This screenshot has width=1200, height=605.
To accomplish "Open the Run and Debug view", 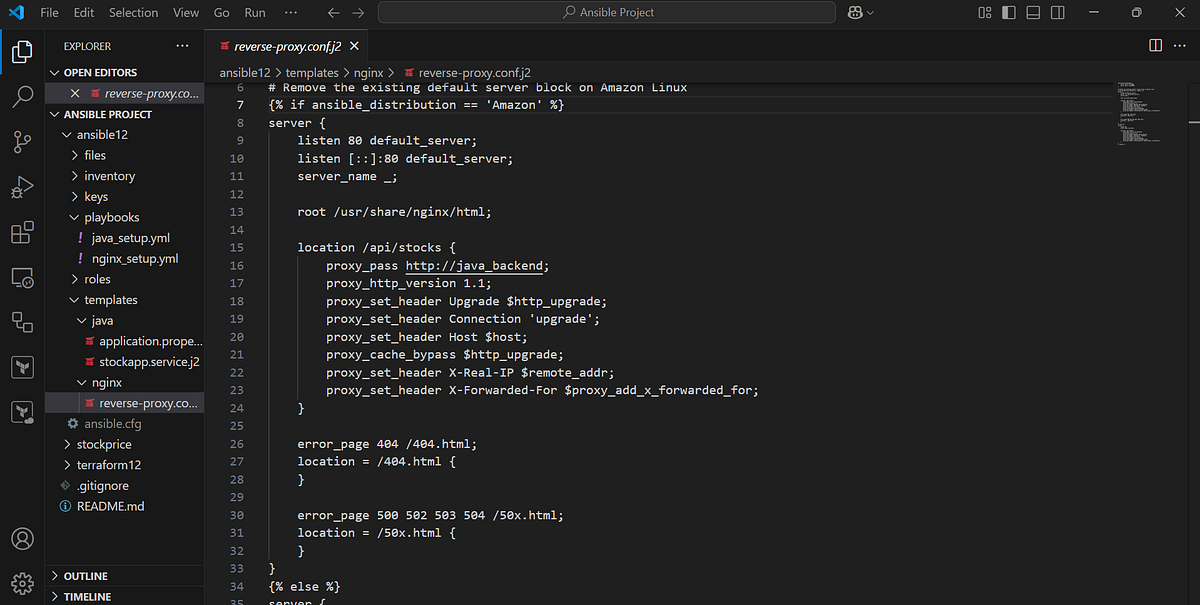I will click(x=22, y=187).
